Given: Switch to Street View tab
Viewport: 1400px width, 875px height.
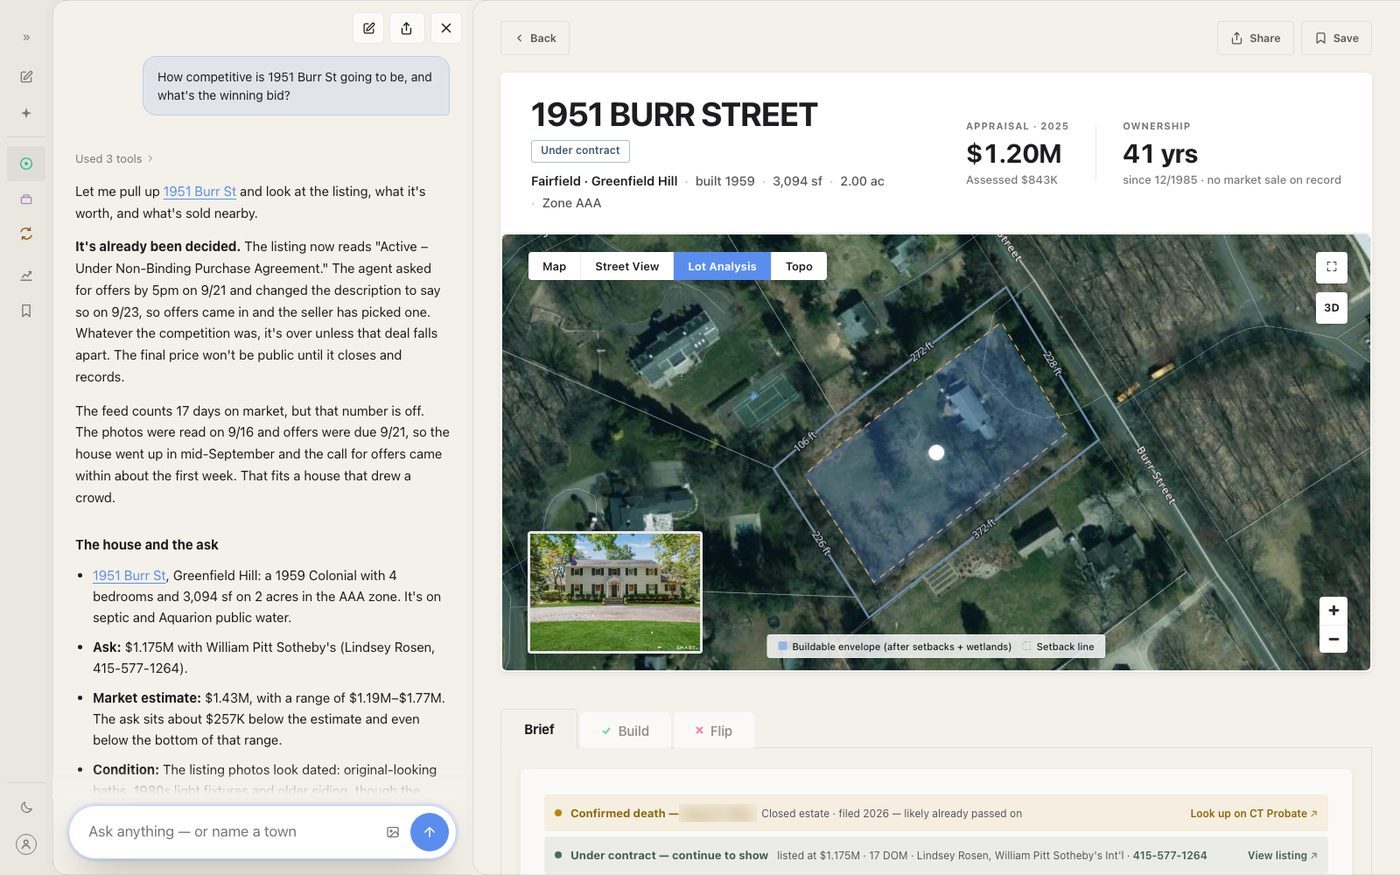Looking at the screenshot, I should pyautogui.click(x=627, y=266).
